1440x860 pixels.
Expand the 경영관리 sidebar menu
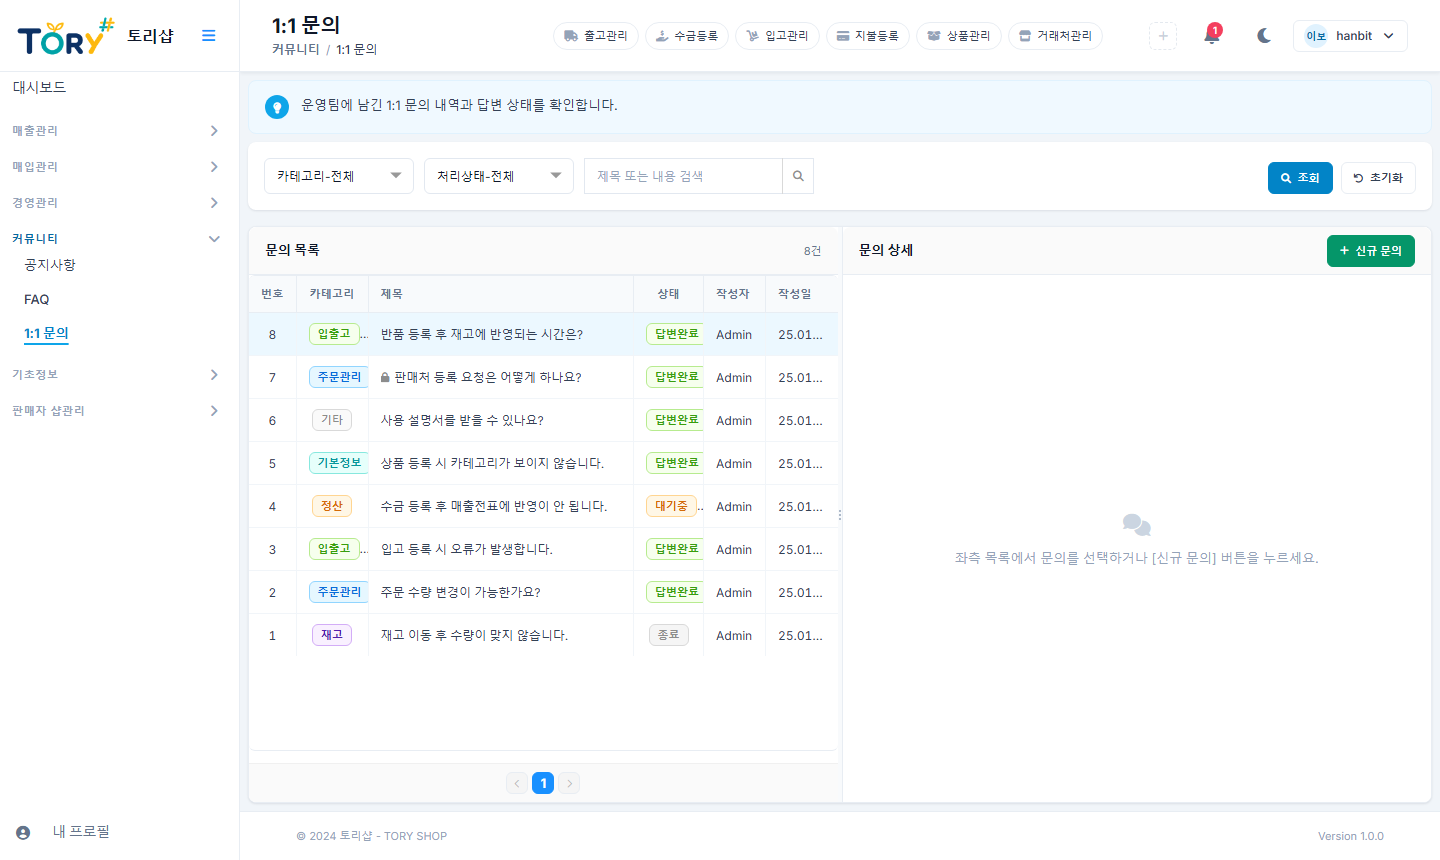pos(115,203)
